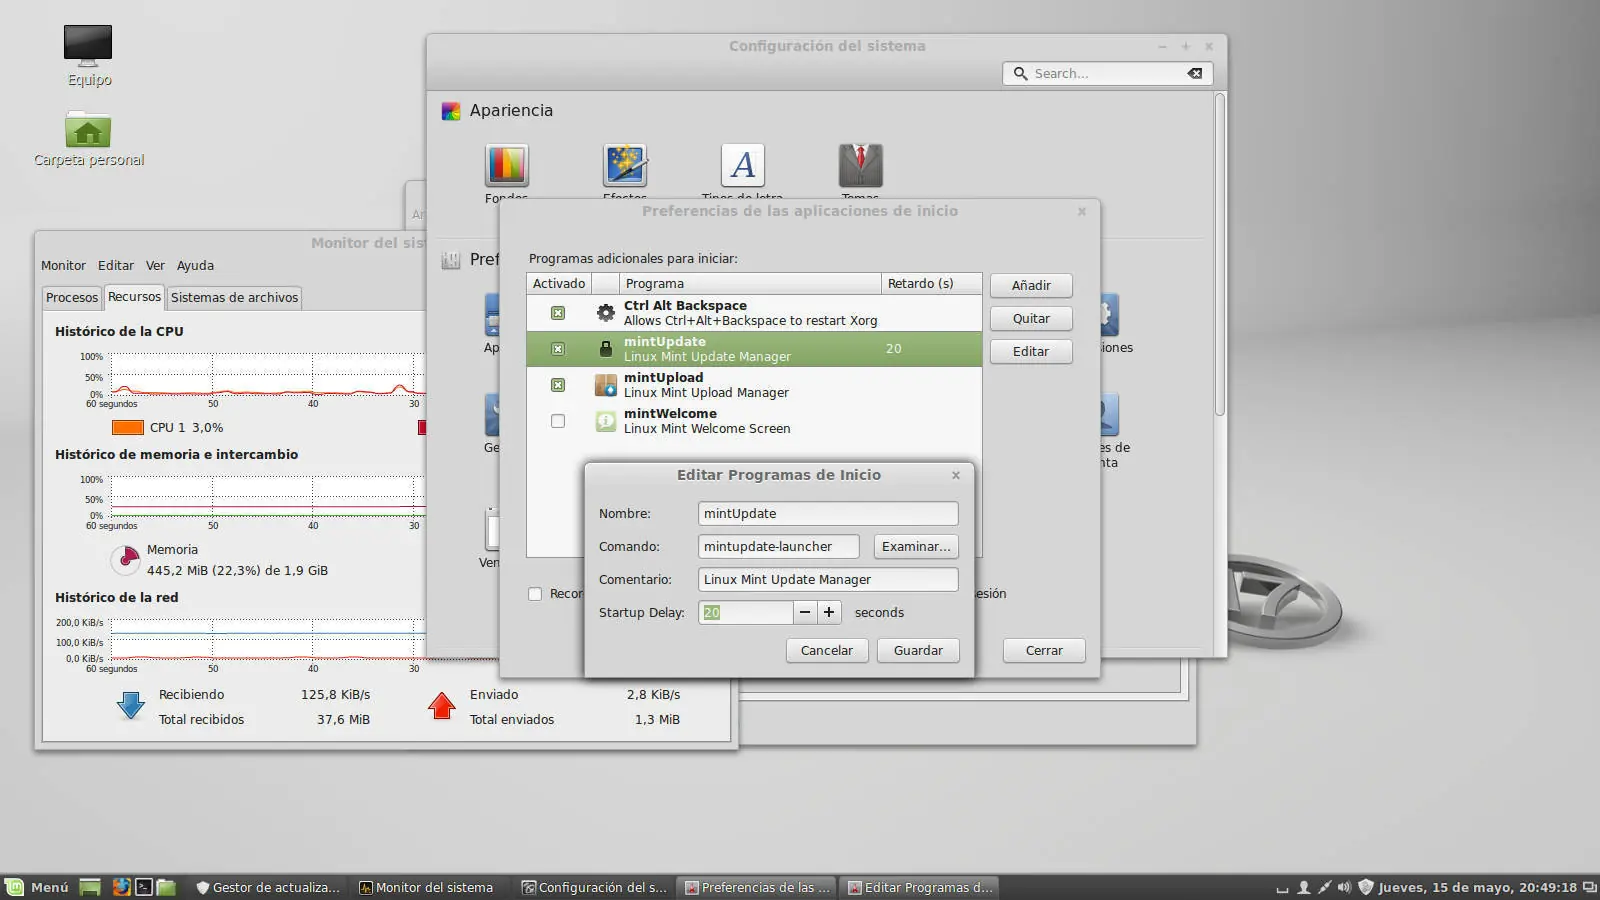The image size is (1600, 900).
Task: Click the panel clock showing Jueves, 15 de mayo
Action: pyautogui.click(x=1477, y=887)
